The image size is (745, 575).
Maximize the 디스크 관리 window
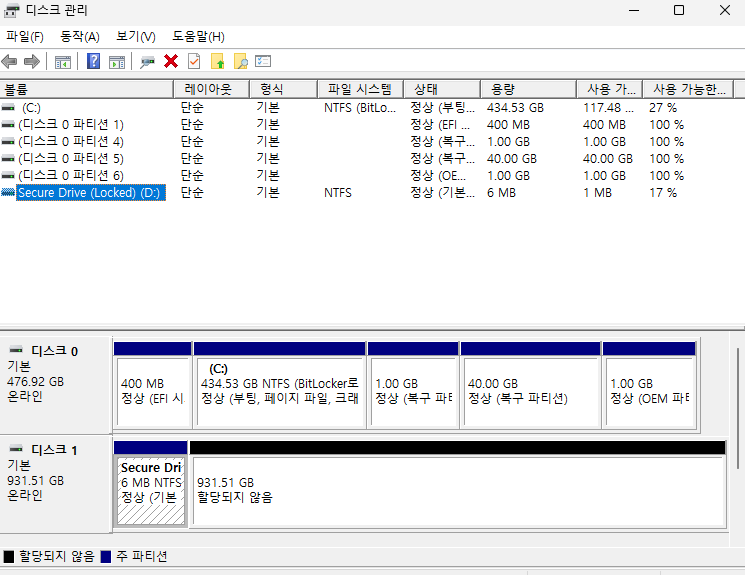point(679,10)
